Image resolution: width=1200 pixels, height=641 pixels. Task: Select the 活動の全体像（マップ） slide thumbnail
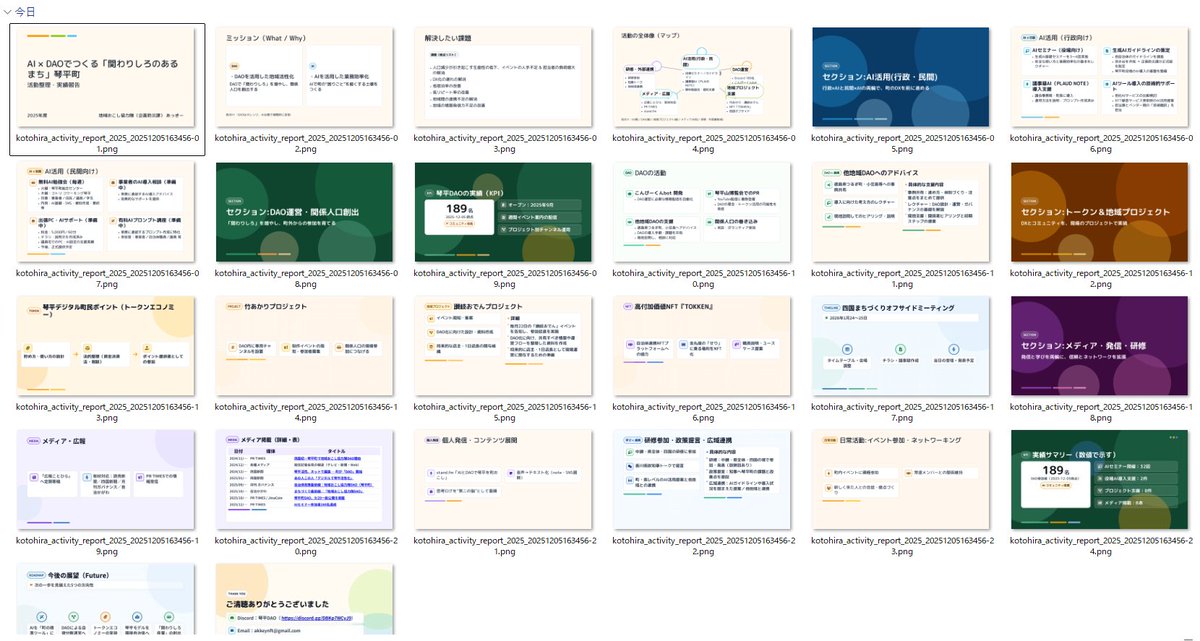tap(703, 78)
